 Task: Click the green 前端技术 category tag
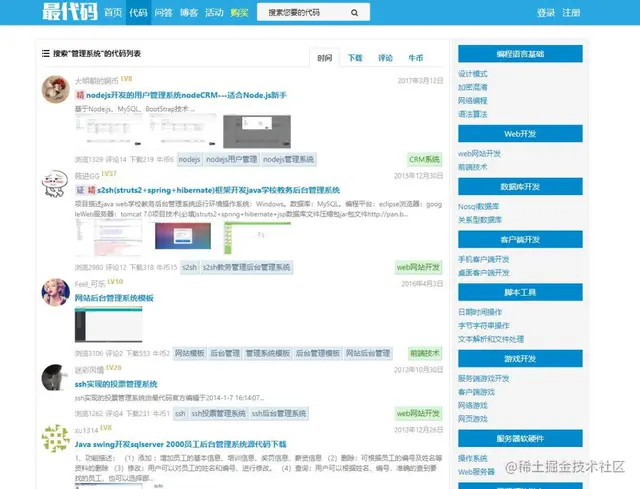[424, 353]
